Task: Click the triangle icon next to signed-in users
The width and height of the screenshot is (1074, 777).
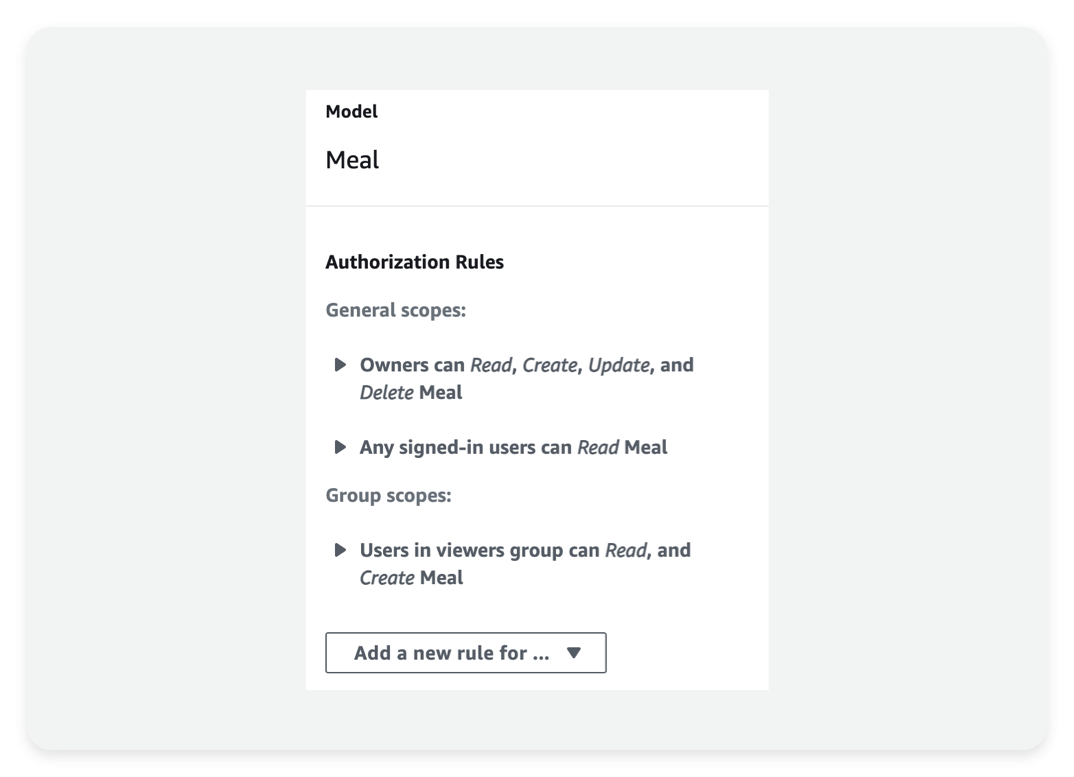Action: click(341, 448)
